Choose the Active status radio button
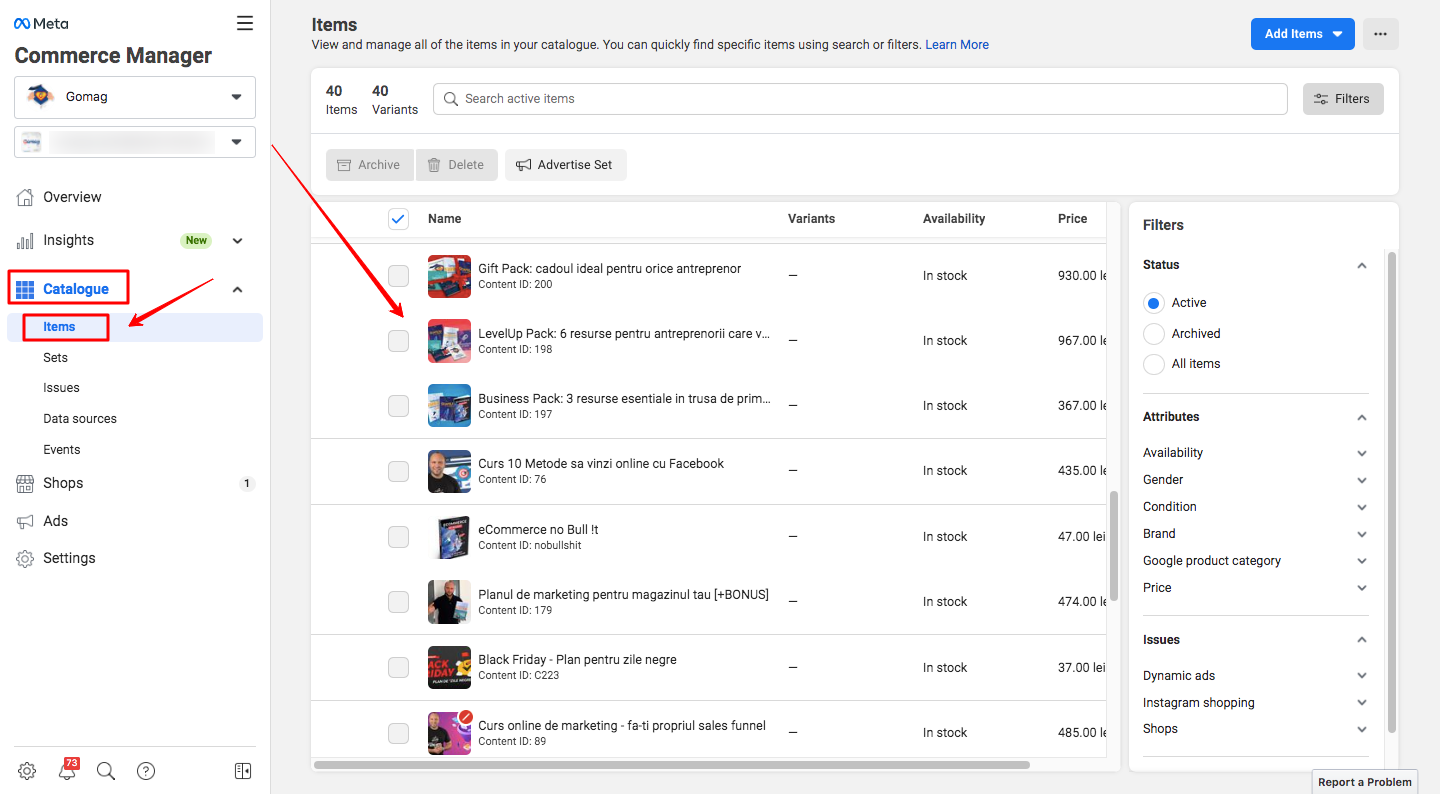This screenshot has width=1440, height=794. pyautogui.click(x=1154, y=303)
